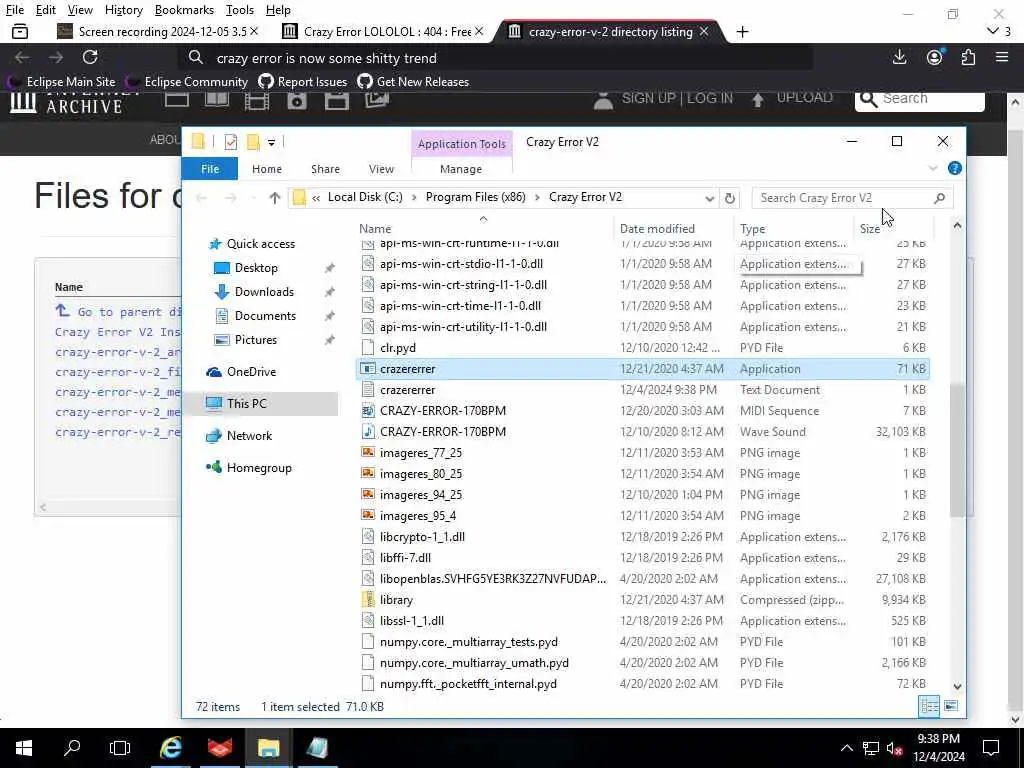Open the Home ribbon tab

[266, 168]
